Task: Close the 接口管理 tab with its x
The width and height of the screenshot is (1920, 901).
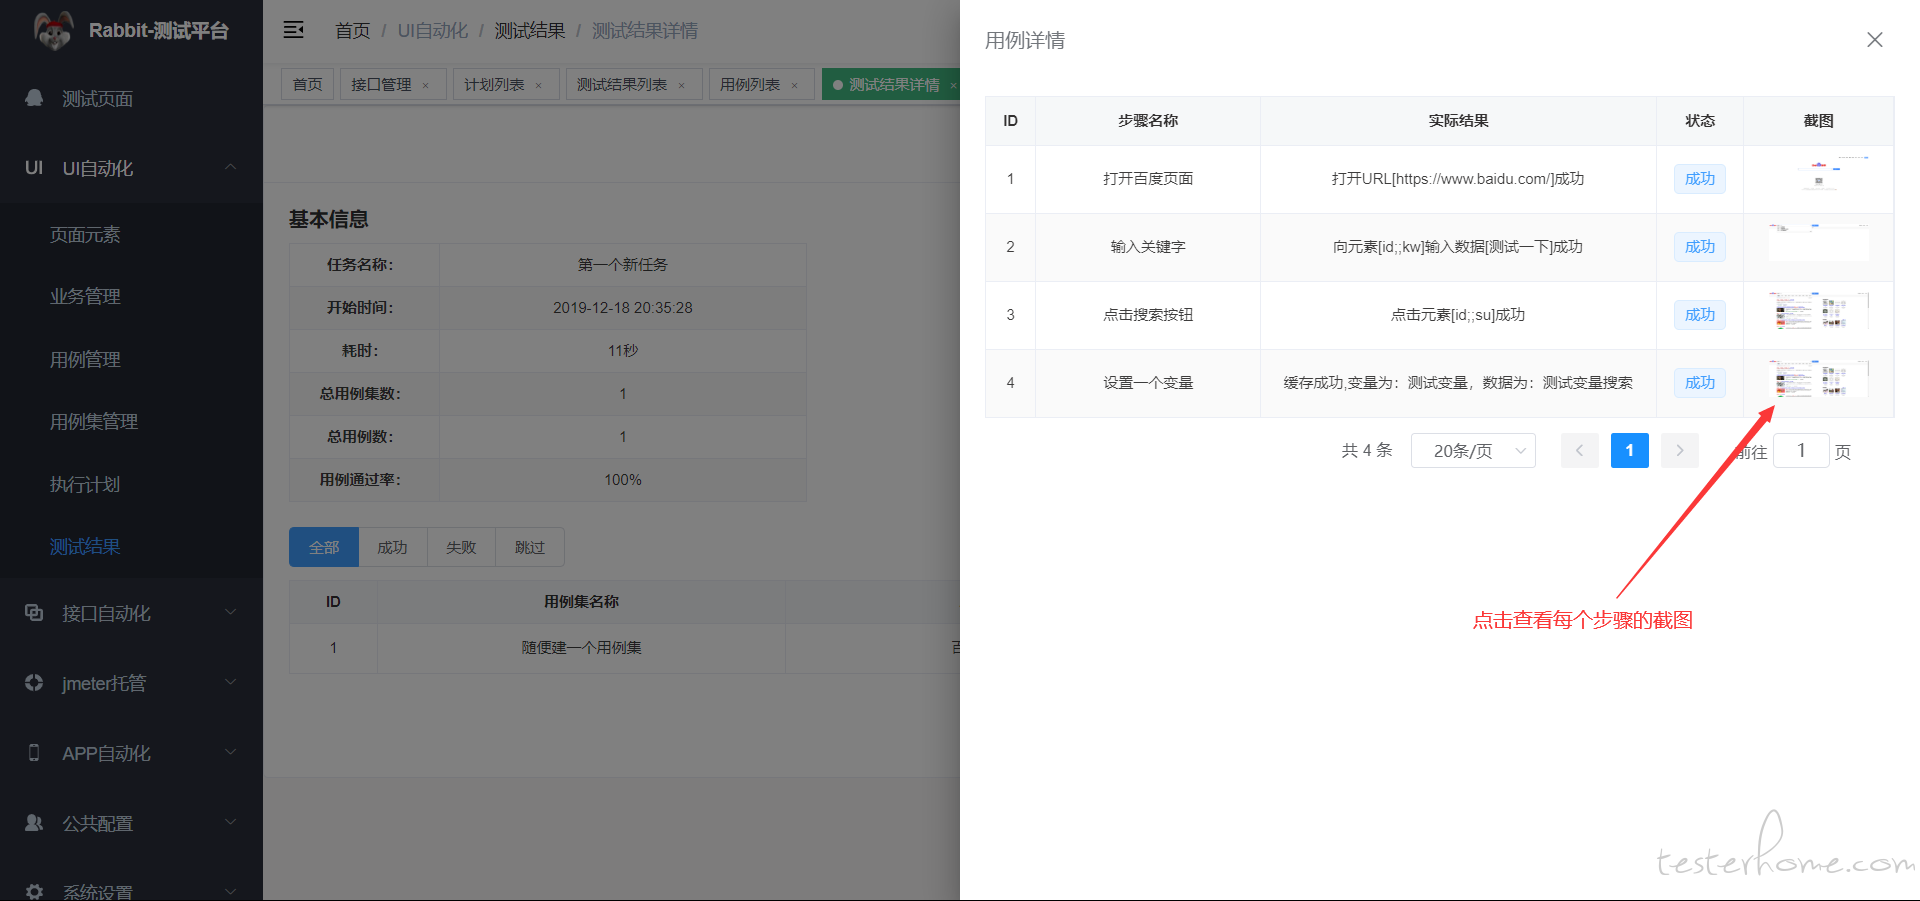Action: (426, 85)
